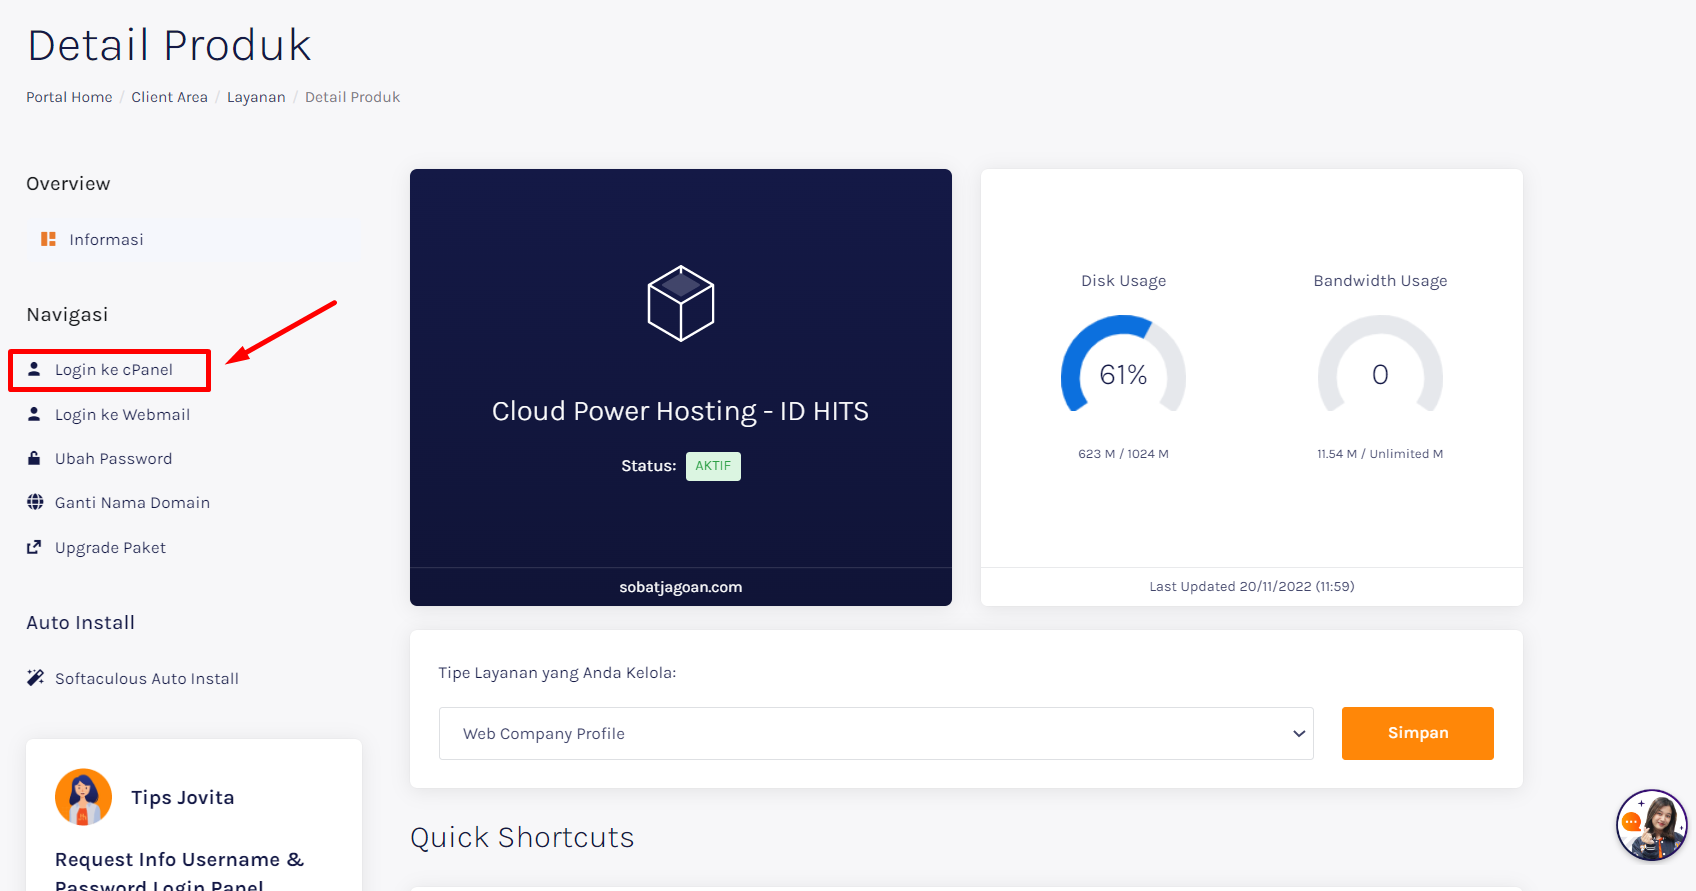Viewport: 1696px width, 891px height.
Task: Choose Upgrade Paket
Action: tap(110, 547)
